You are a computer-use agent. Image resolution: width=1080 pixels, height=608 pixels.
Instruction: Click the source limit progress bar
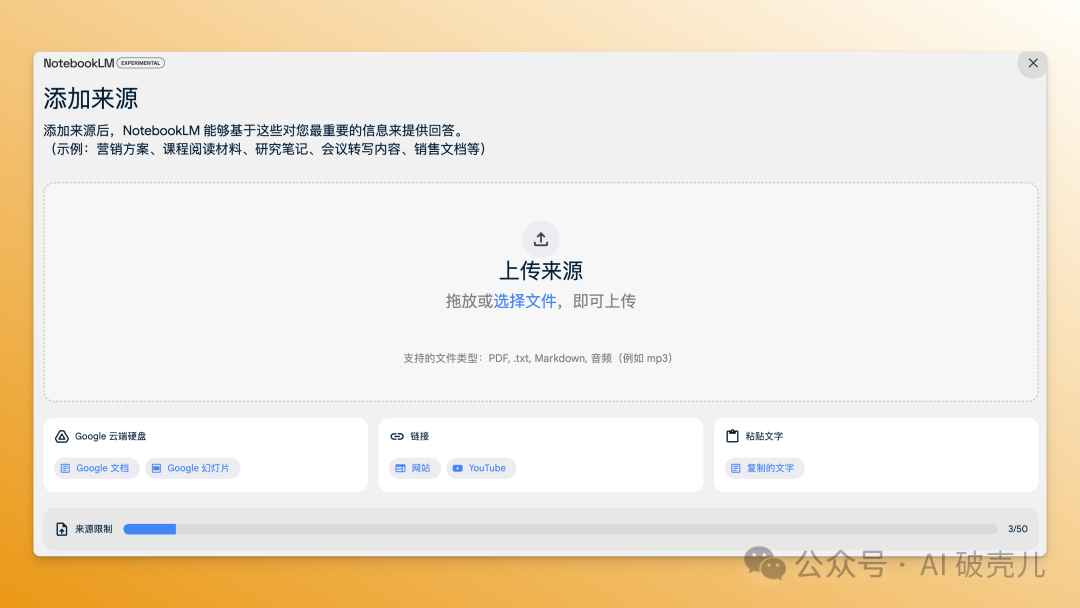pyautogui.click(x=560, y=529)
